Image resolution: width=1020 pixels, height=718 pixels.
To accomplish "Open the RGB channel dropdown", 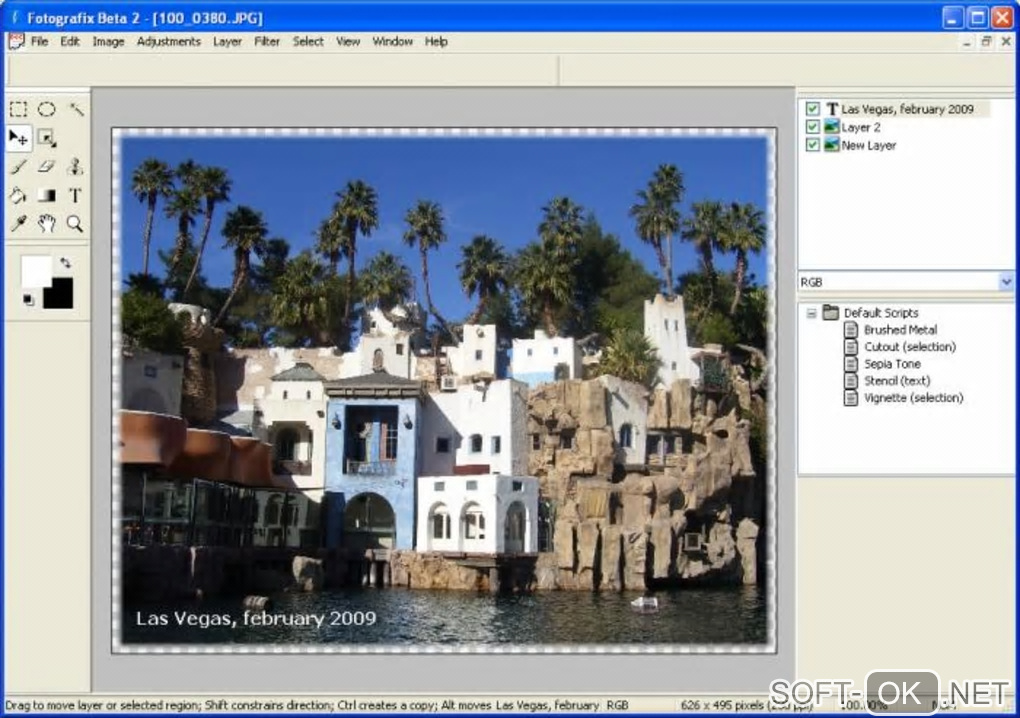I will tap(1005, 282).
